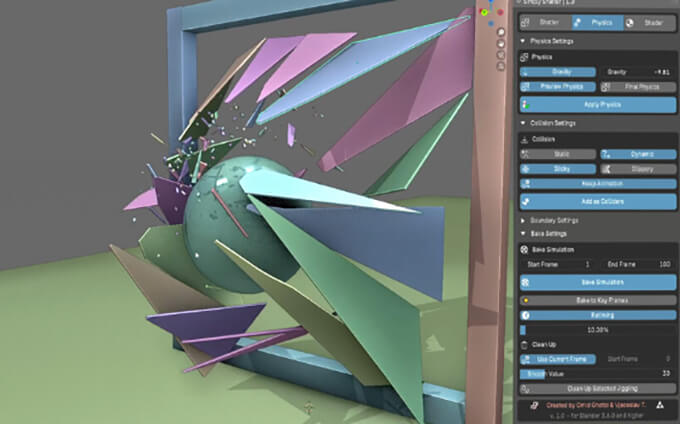Click the Apply Physics button
Image resolution: width=680 pixels, height=424 pixels.
click(x=598, y=104)
